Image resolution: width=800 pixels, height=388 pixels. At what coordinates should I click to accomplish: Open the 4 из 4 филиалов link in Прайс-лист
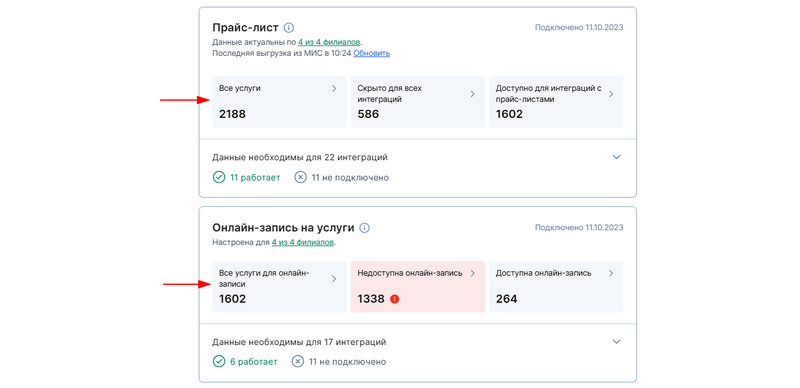click(330, 42)
